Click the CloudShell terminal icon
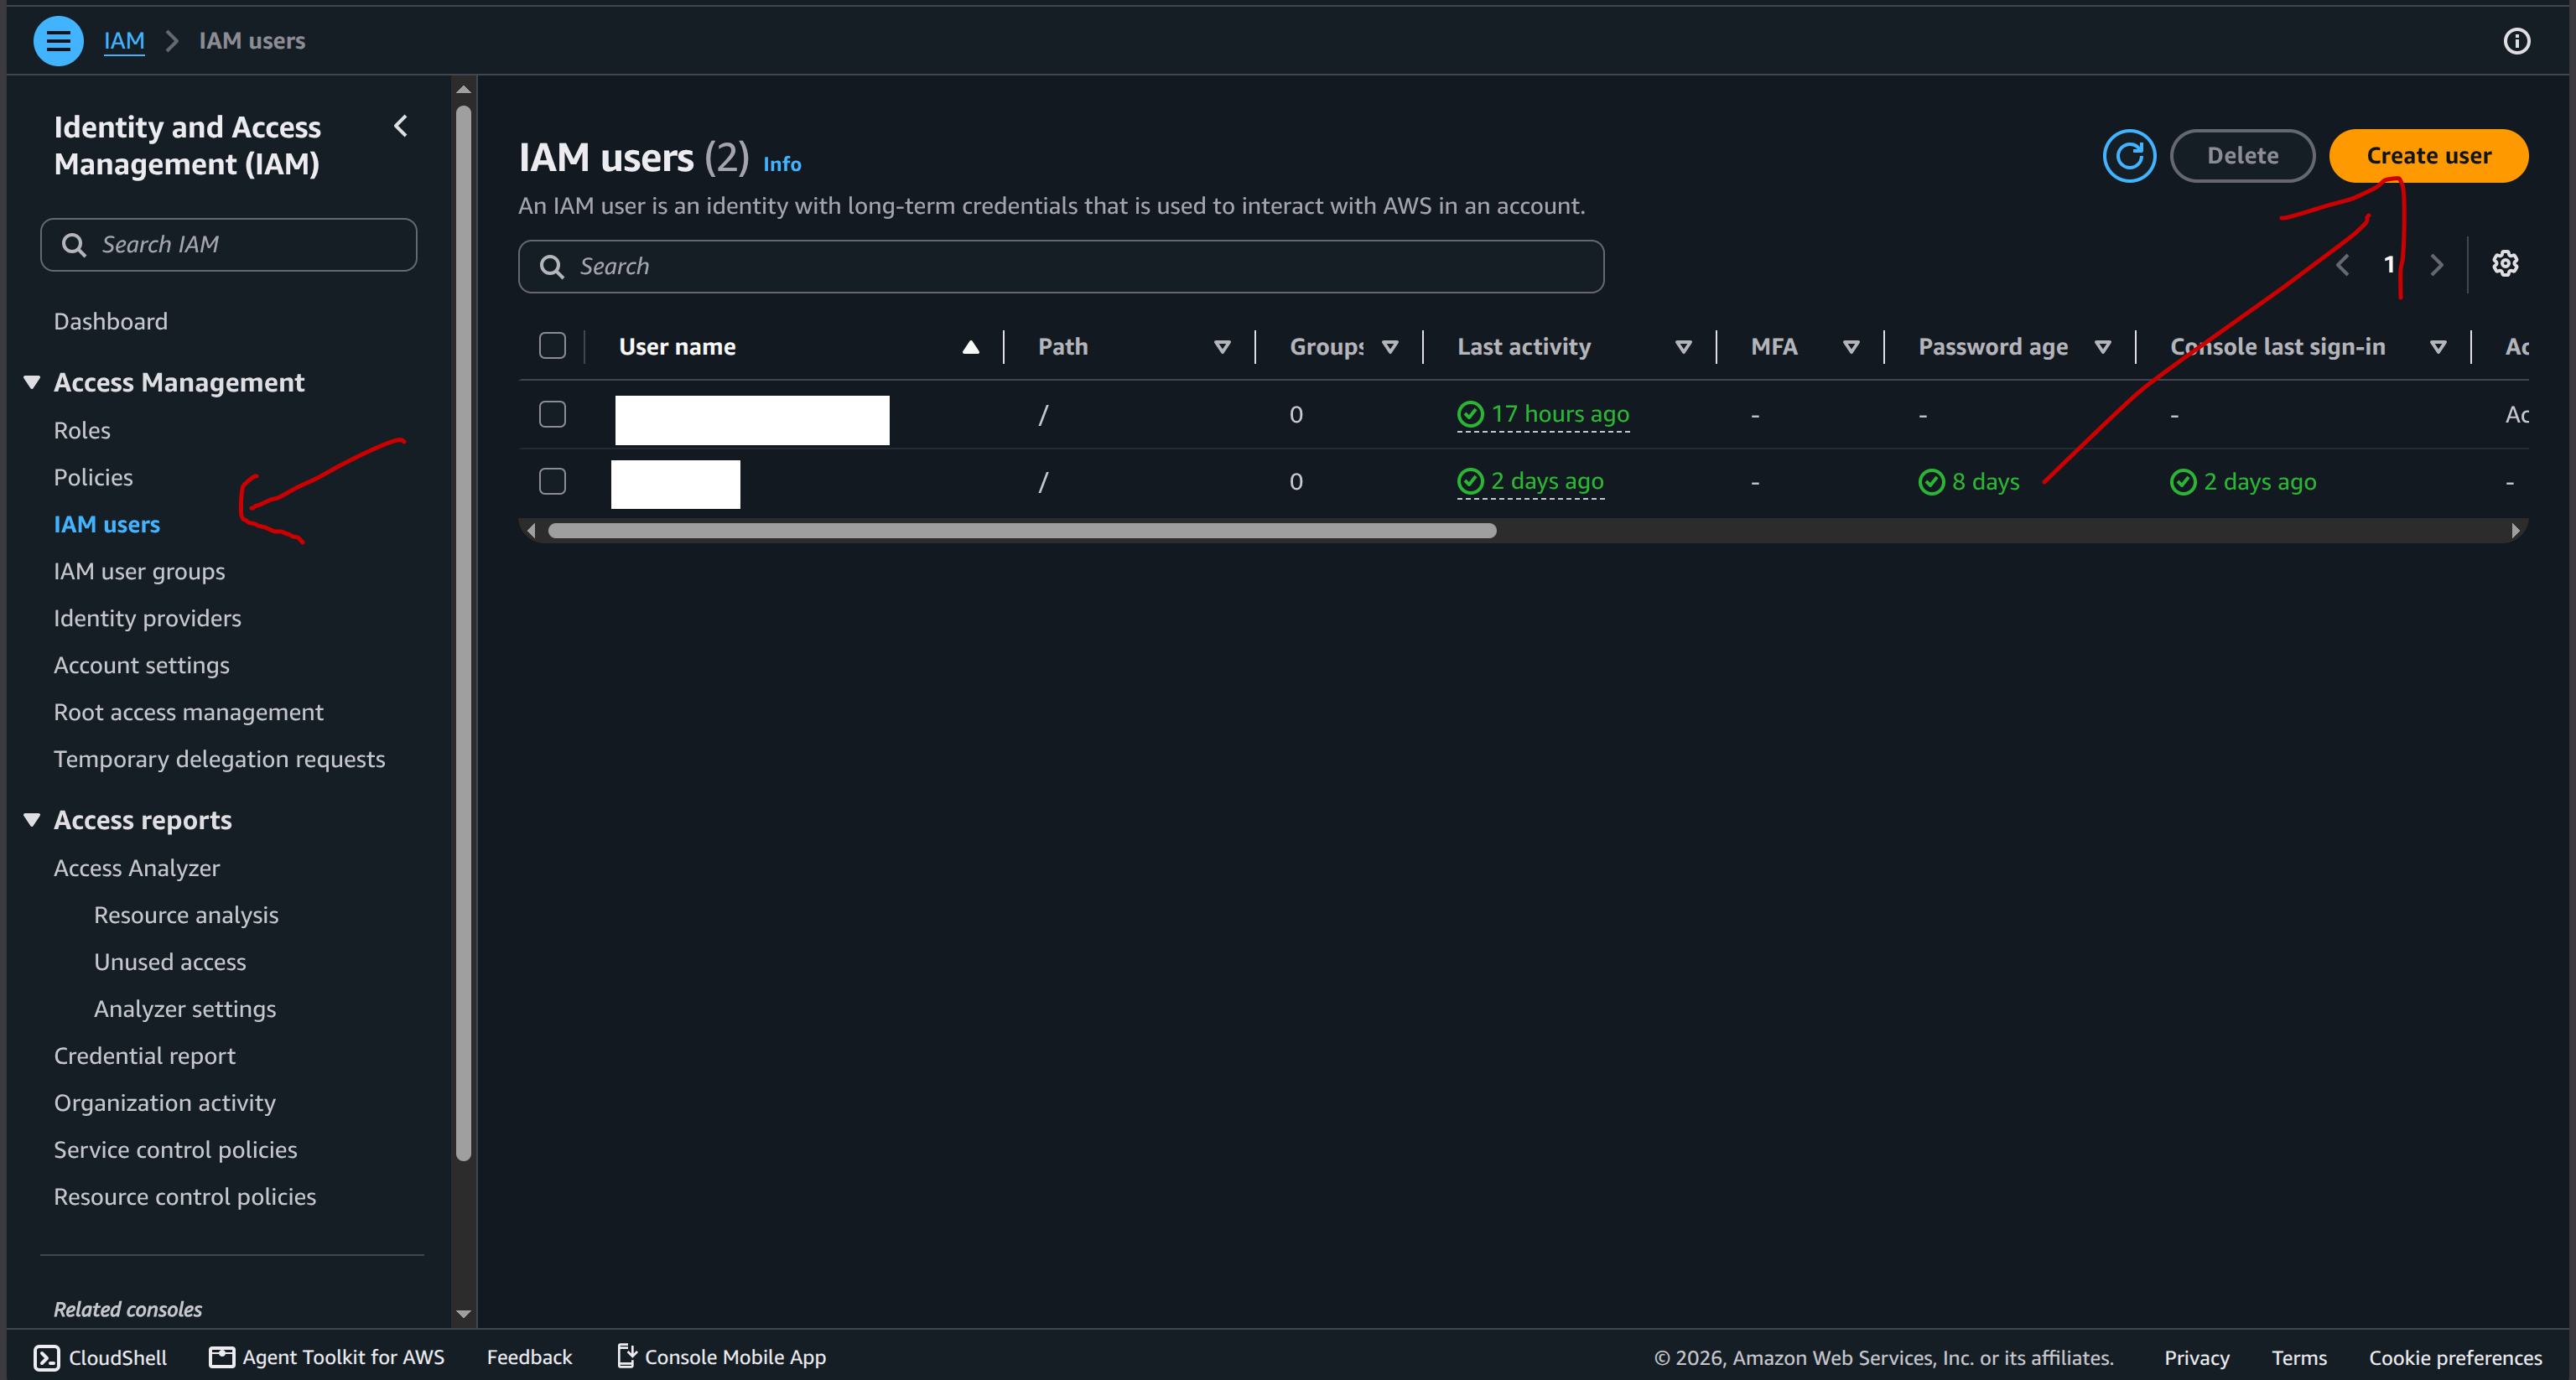 [46, 1357]
